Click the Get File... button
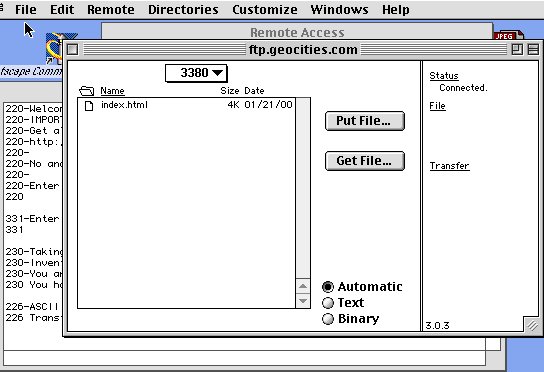The image size is (544, 372). coord(365,161)
